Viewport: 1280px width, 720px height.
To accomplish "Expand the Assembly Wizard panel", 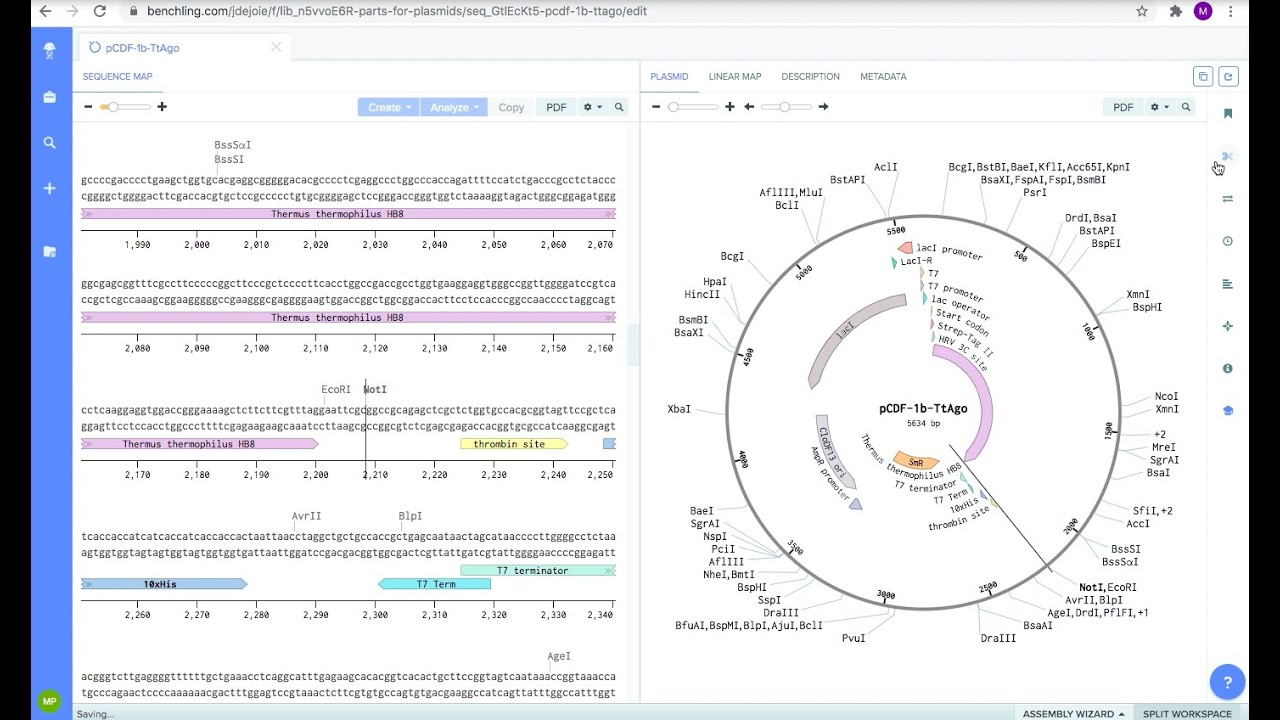I will point(1073,714).
